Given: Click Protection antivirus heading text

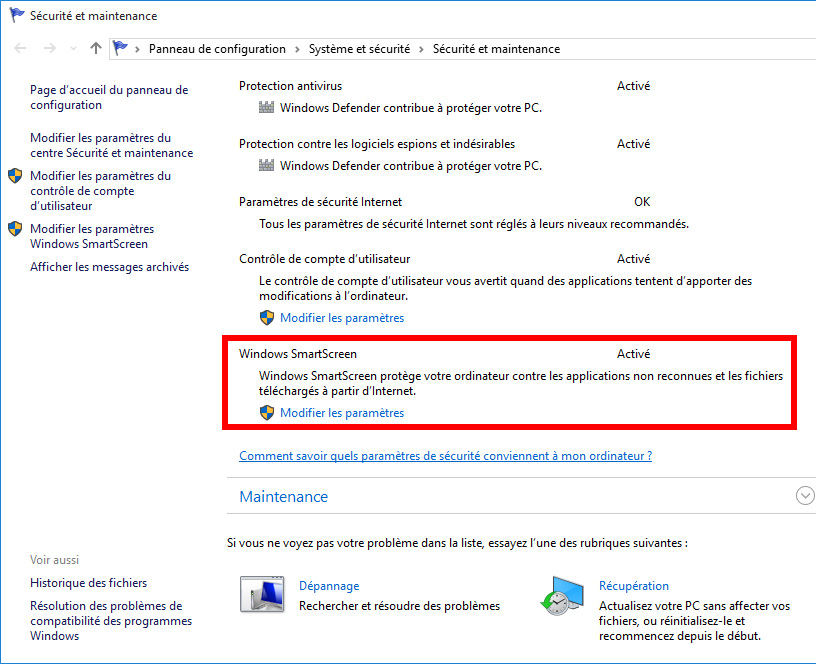Looking at the screenshot, I should (x=290, y=86).
